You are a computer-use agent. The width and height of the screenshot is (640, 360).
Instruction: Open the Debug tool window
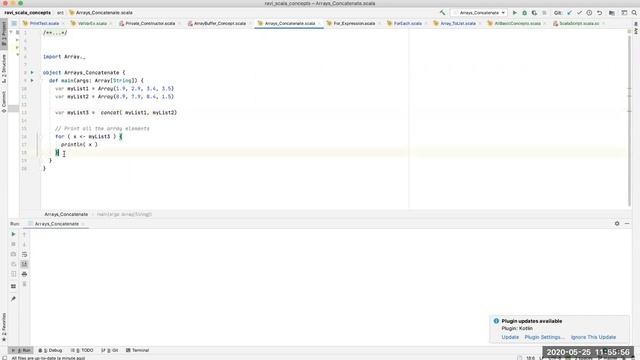50,350
